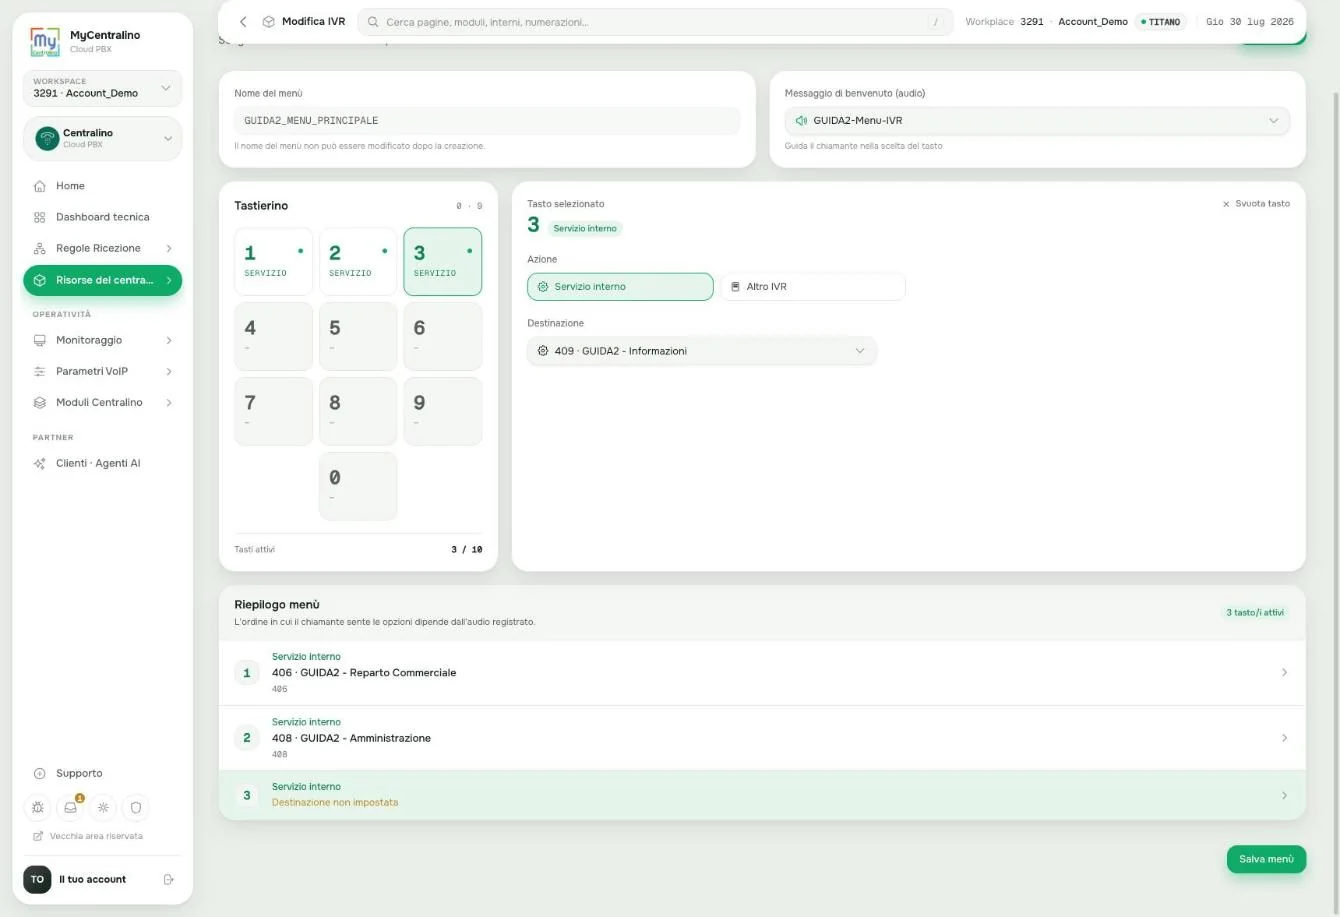Click the TITANO plan badge
Viewport: 1340px width, 917px height.
click(1160, 21)
